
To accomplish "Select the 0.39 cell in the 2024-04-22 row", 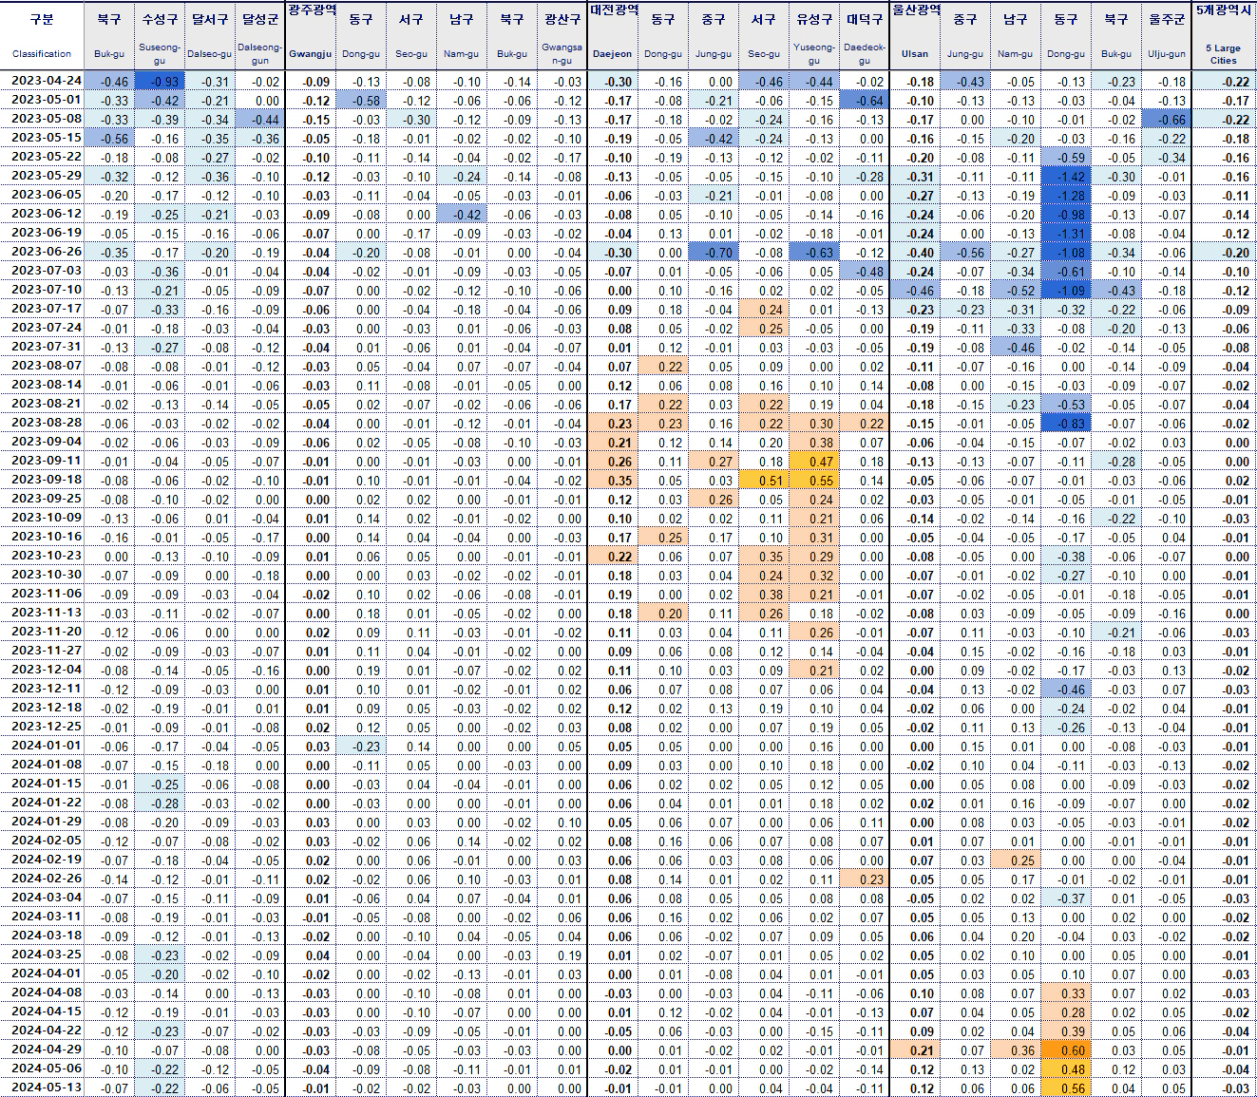I will [x=1066, y=1031].
